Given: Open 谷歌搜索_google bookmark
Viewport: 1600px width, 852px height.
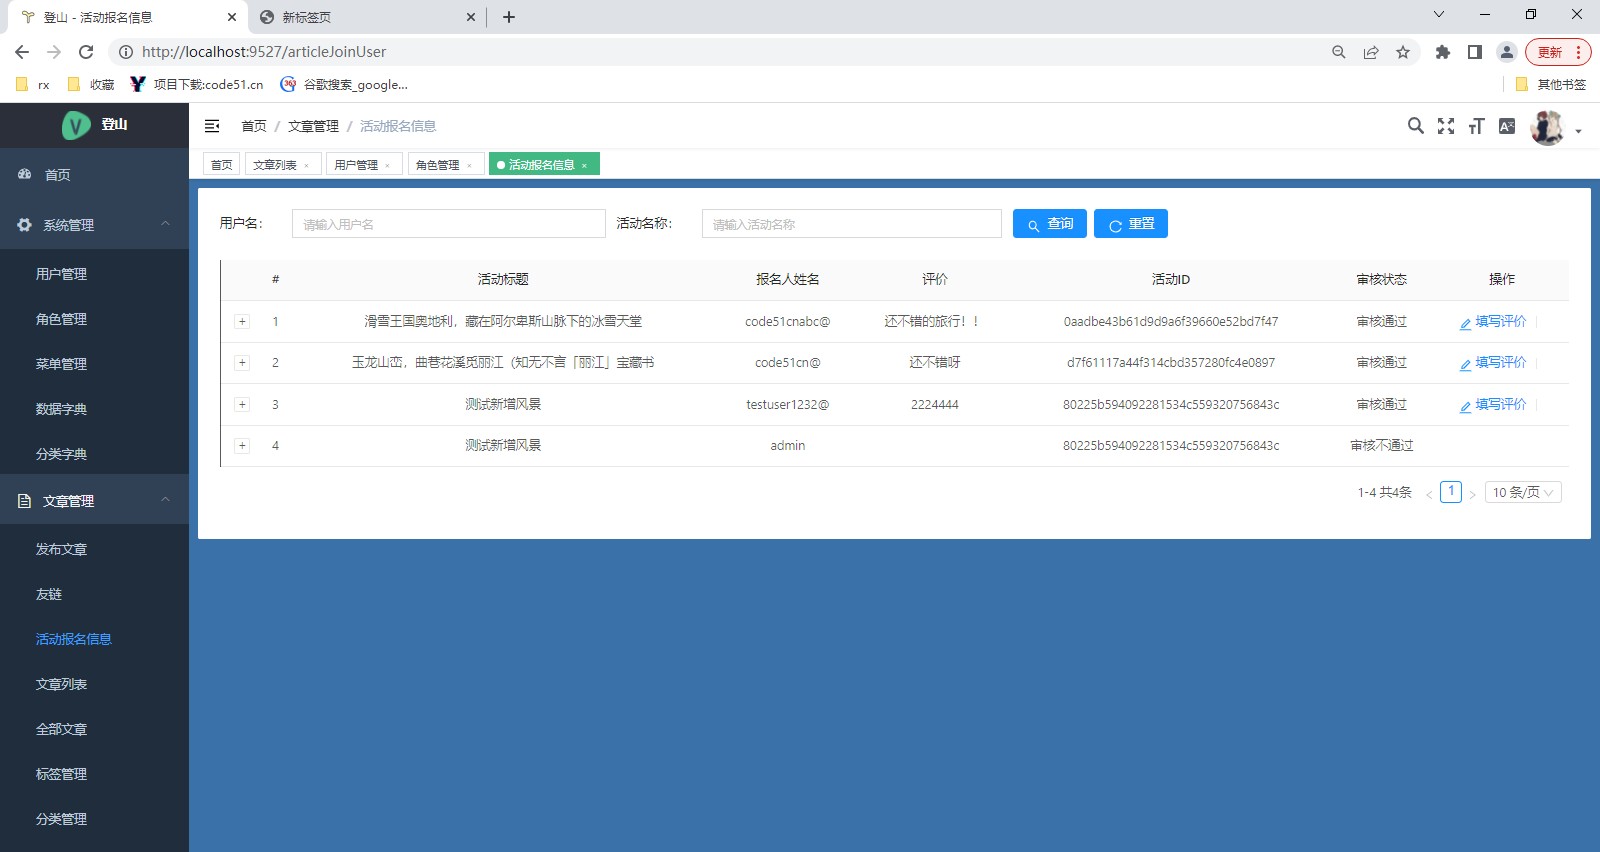Looking at the screenshot, I should tap(344, 85).
